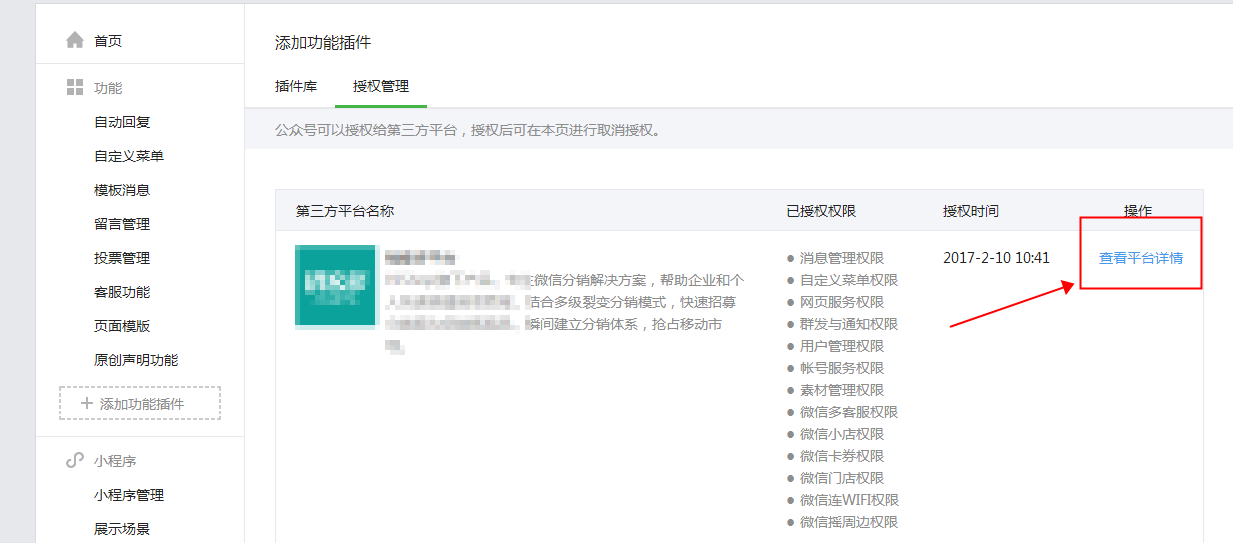Click the plus icon for adding plugins

pos(86,404)
